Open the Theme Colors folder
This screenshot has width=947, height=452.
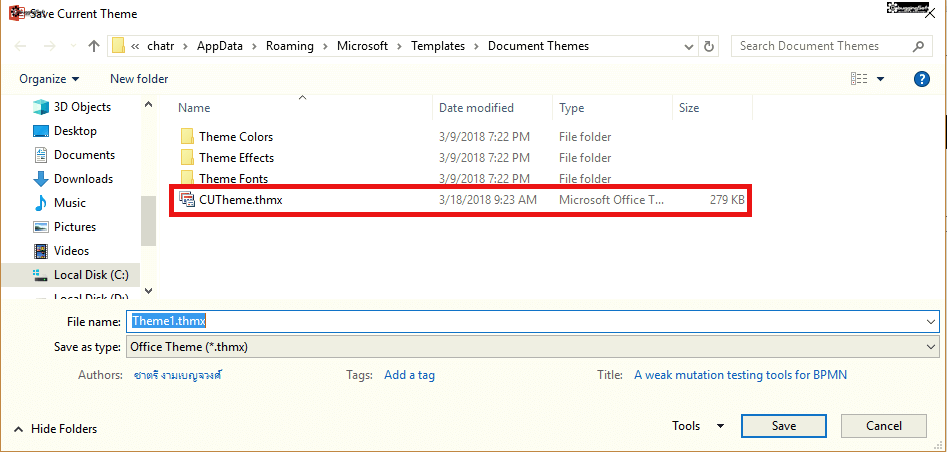click(235, 137)
